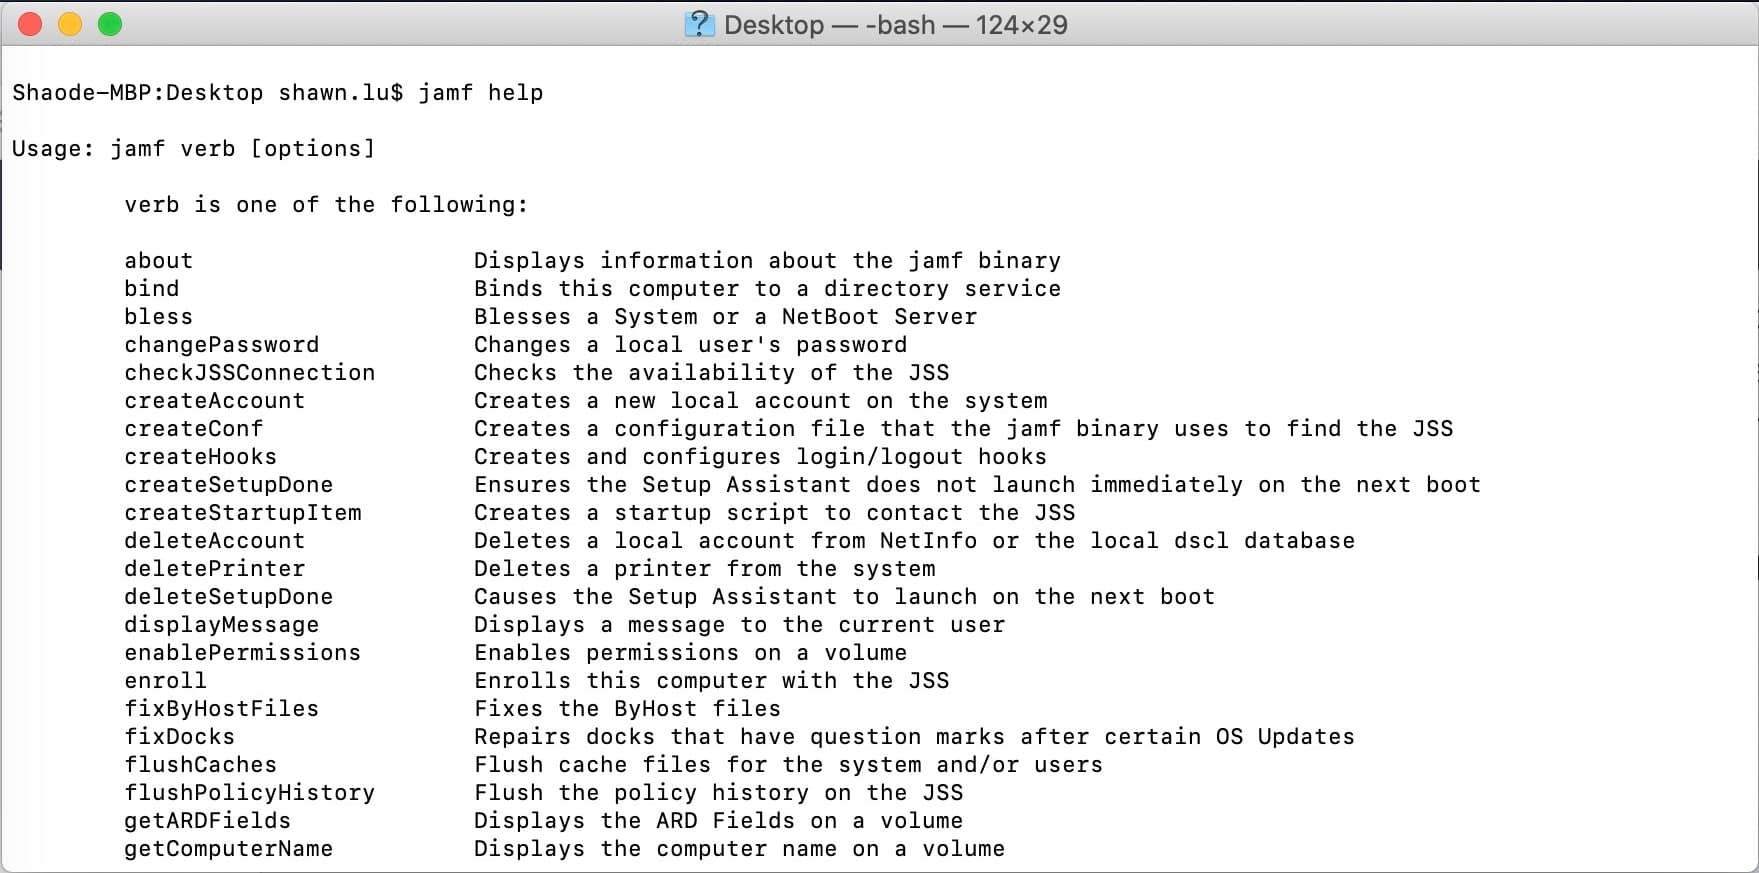Viewport: 1759px width, 873px height.
Task: Click the 'fixByHostFiles' verb name
Action: (221, 709)
